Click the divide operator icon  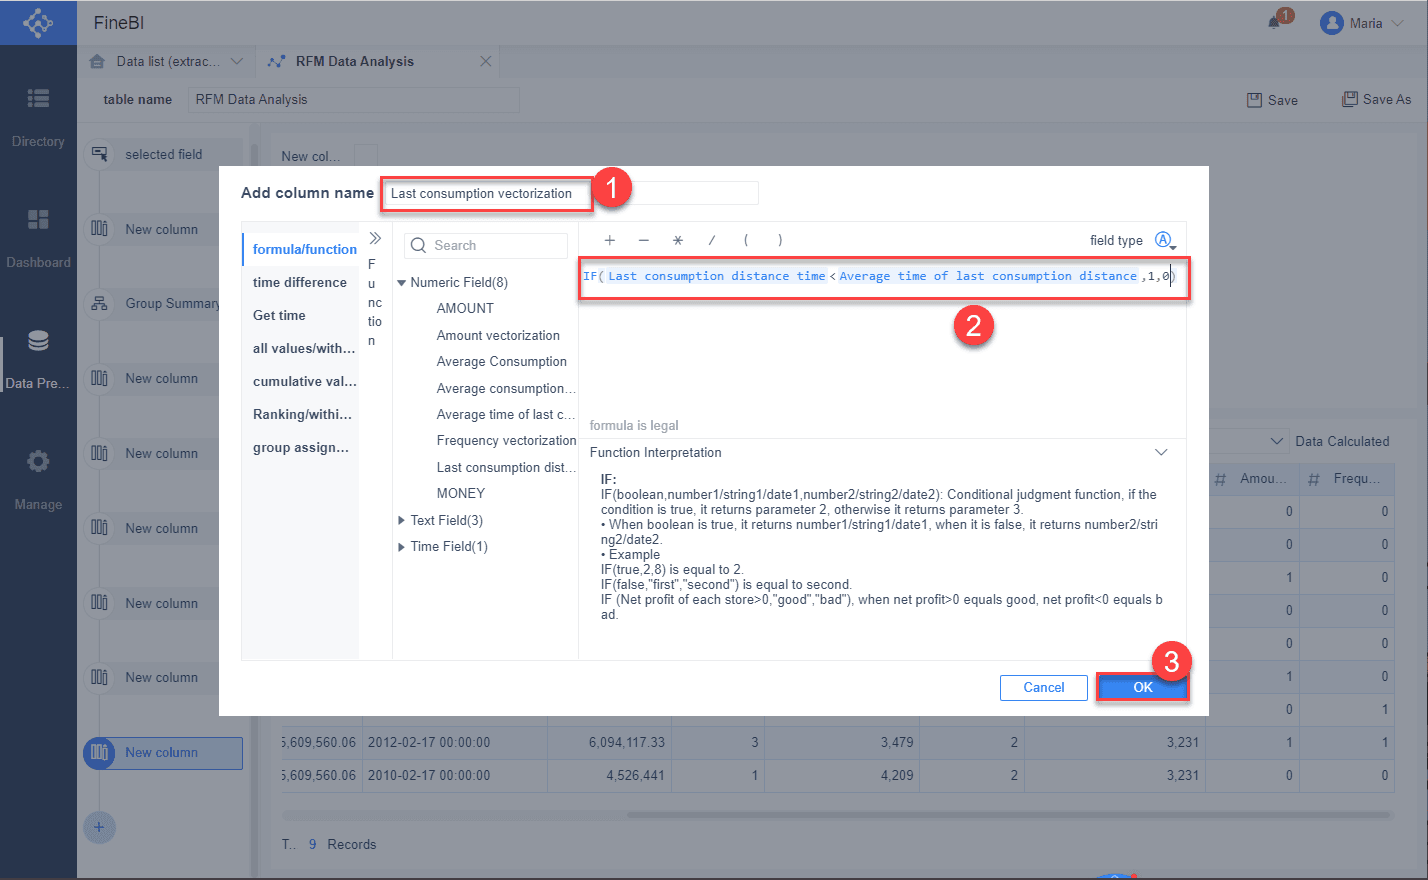pos(711,240)
